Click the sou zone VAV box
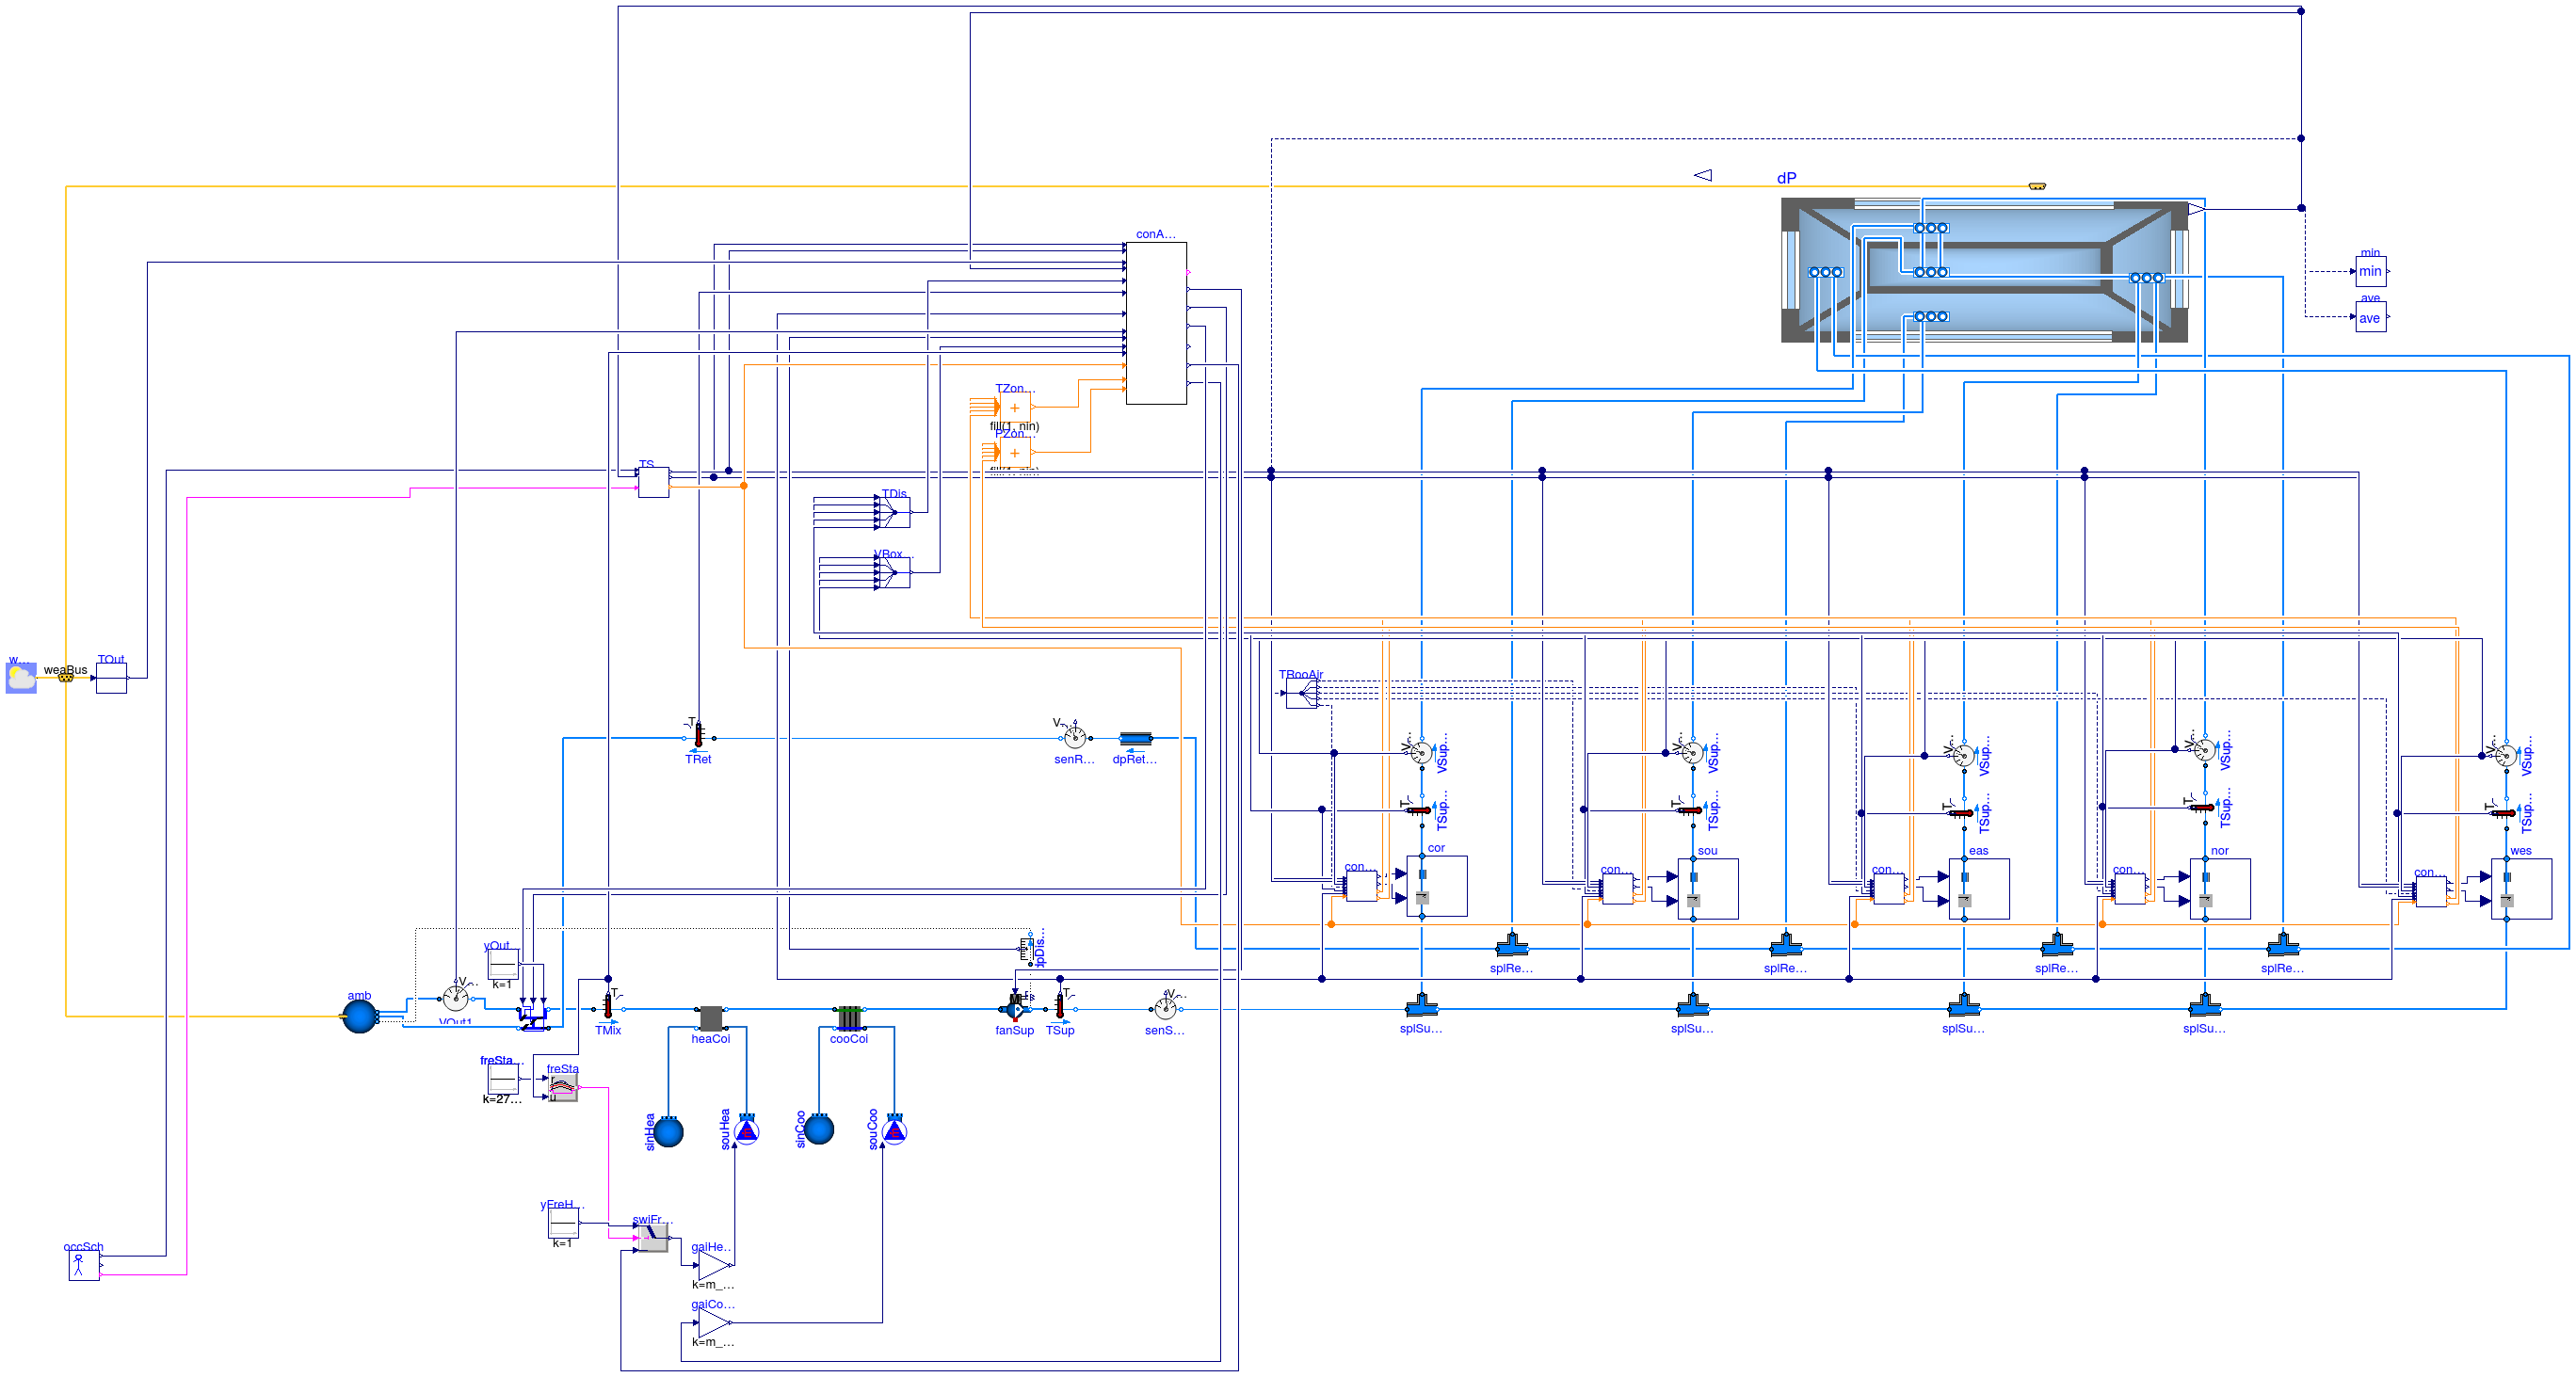The height and width of the screenshot is (1377, 2576). click(x=1708, y=889)
